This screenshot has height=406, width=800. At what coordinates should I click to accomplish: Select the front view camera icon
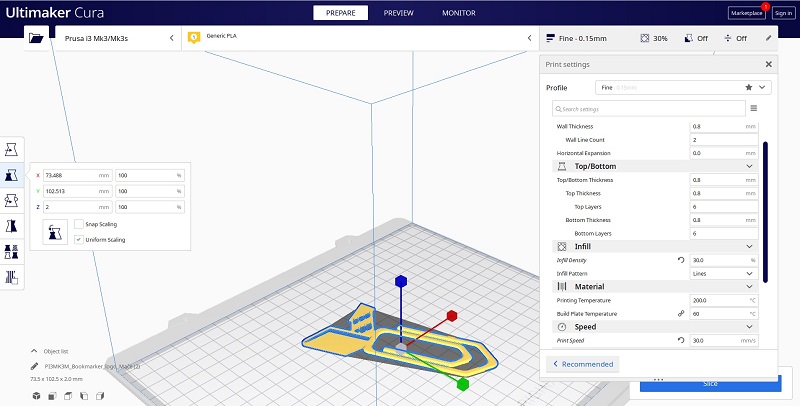[52, 396]
